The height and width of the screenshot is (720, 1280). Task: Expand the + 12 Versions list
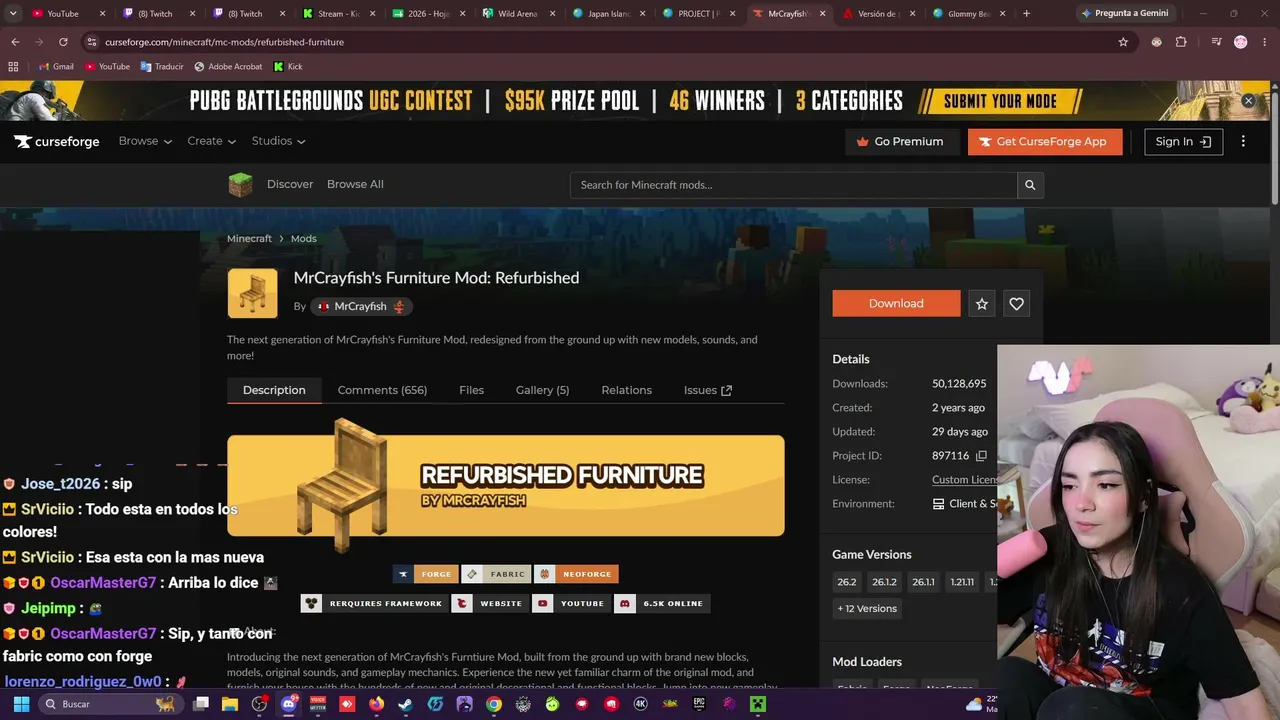[x=867, y=608]
